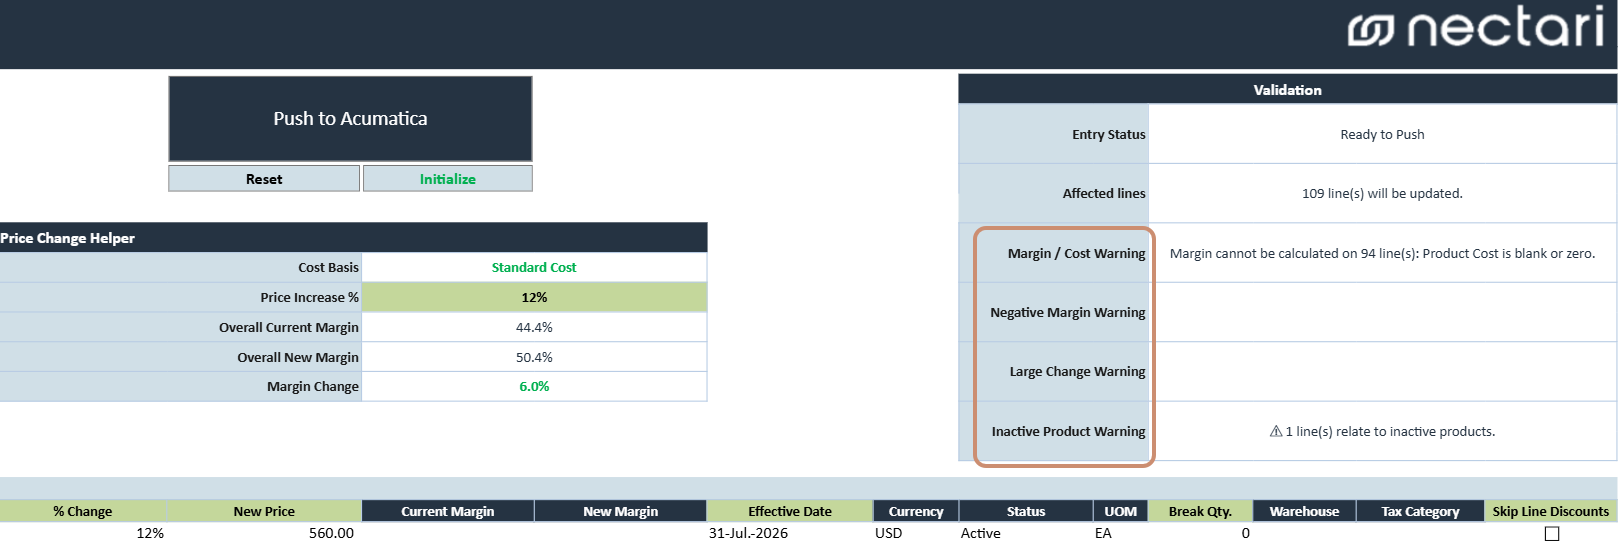Select the Margin cannot be calculated warning text
Image resolution: width=1620 pixels, height=543 pixels.
coord(1382,253)
